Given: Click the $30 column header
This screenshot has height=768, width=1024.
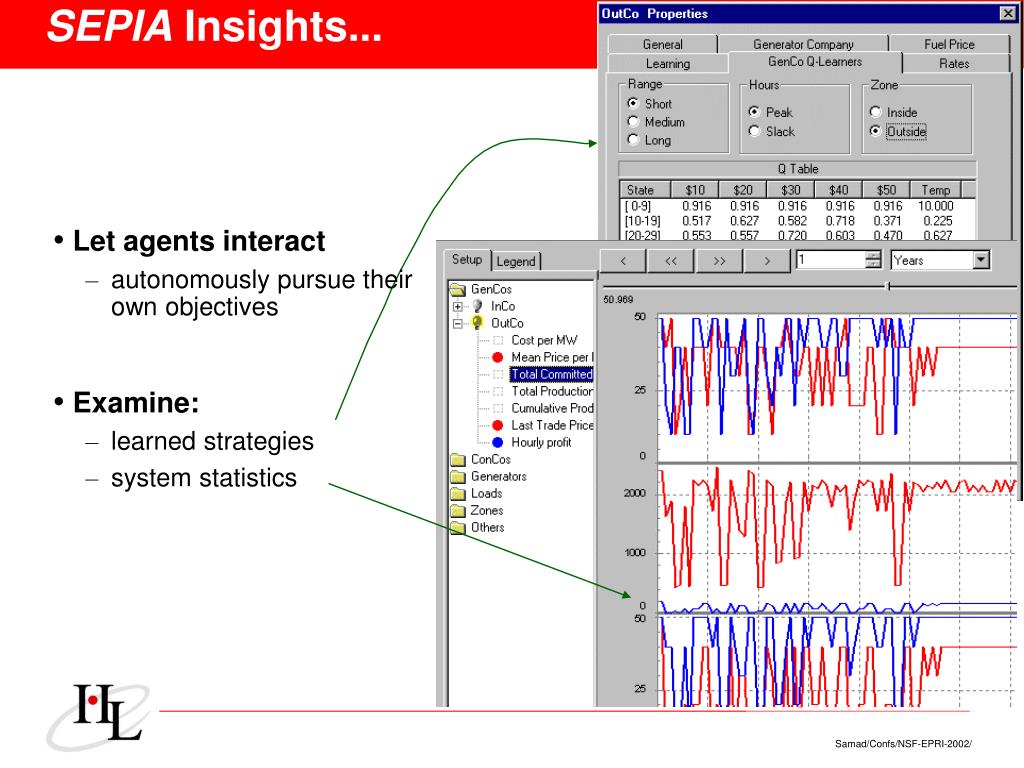Looking at the screenshot, I should 790,189.
